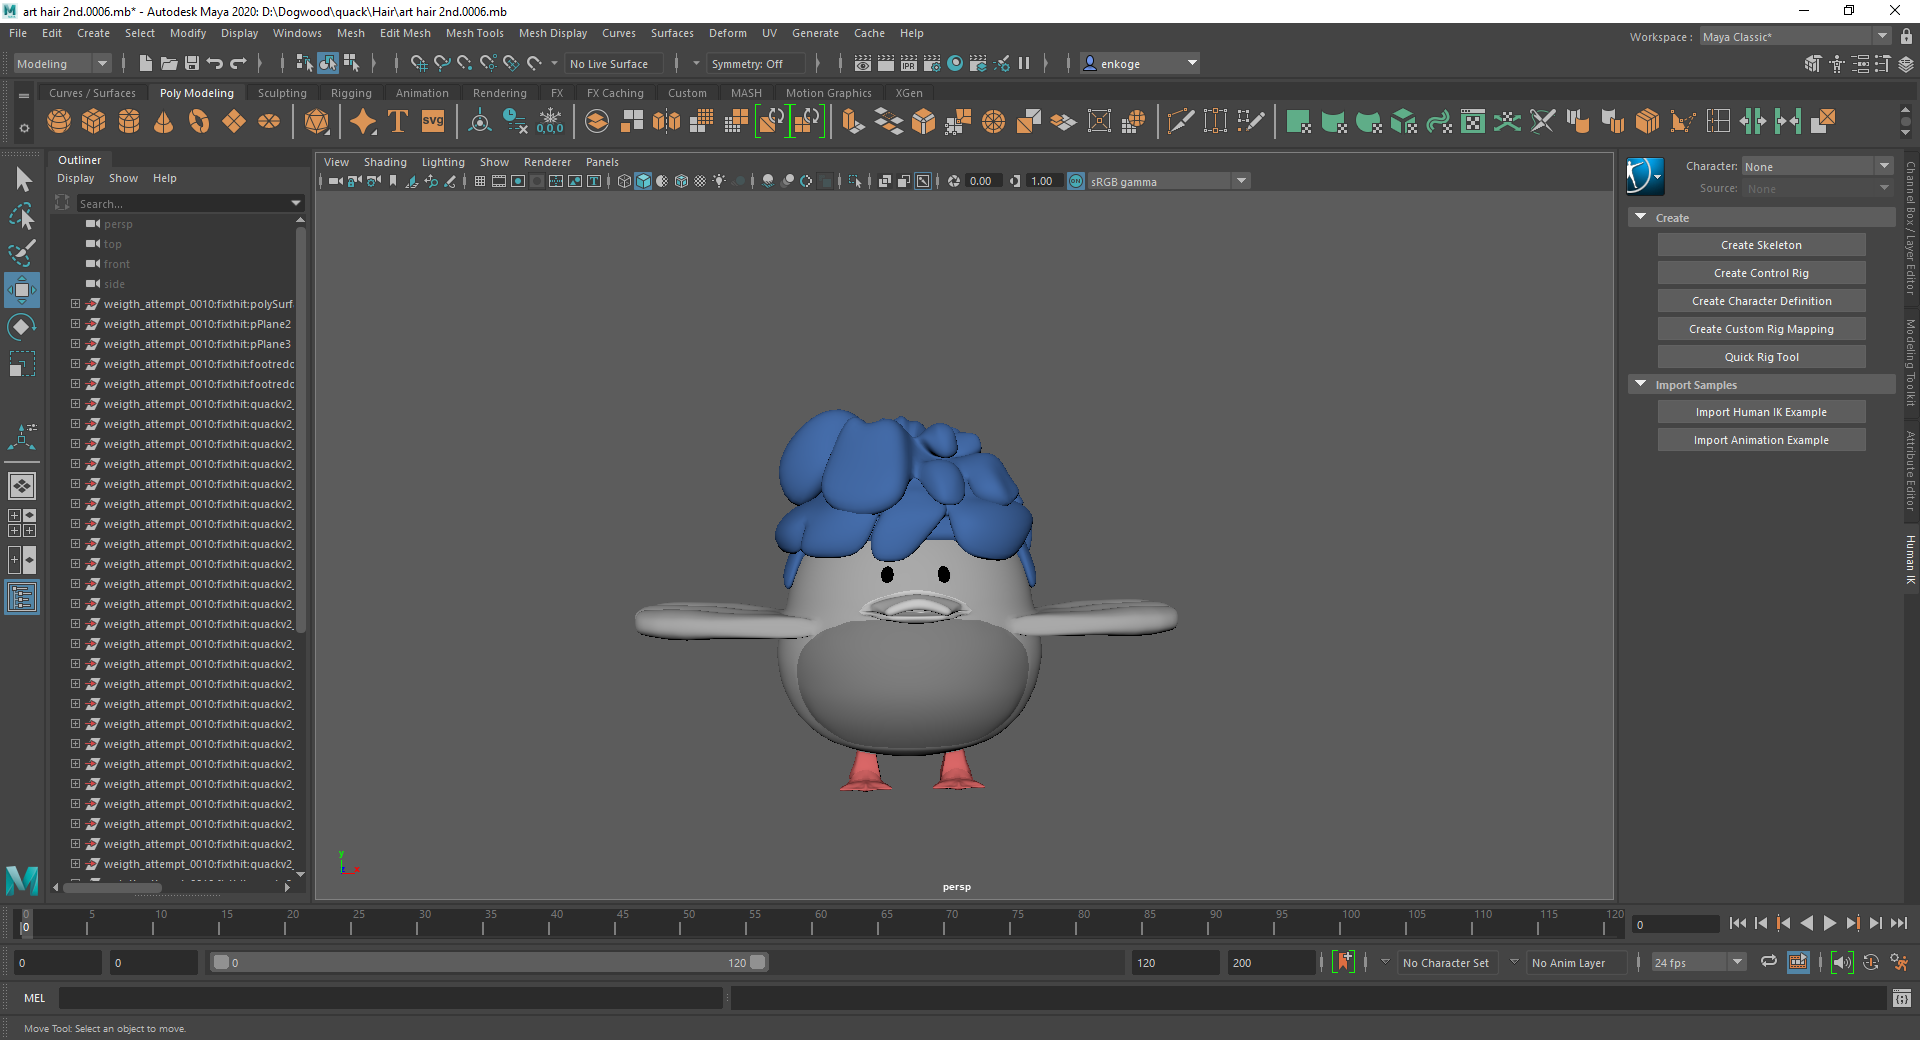Open the Mesh Tools menu
Image resolution: width=1920 pixels, height=1040 pixels.
pos(474,33)
